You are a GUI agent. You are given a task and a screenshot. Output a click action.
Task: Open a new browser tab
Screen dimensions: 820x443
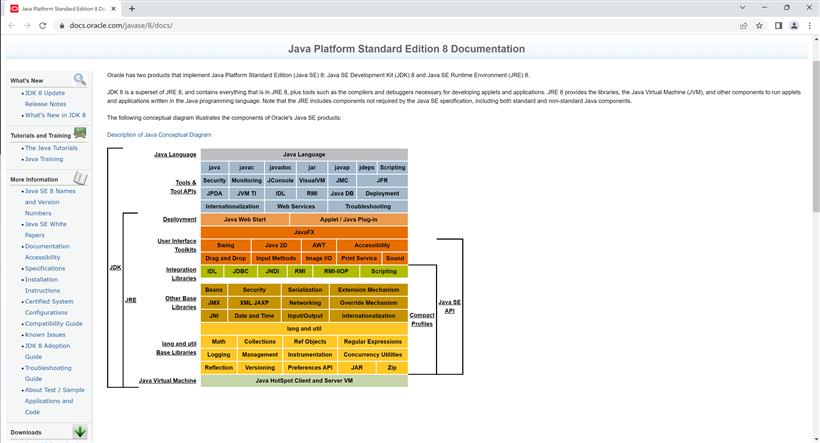tap(132, 8)
